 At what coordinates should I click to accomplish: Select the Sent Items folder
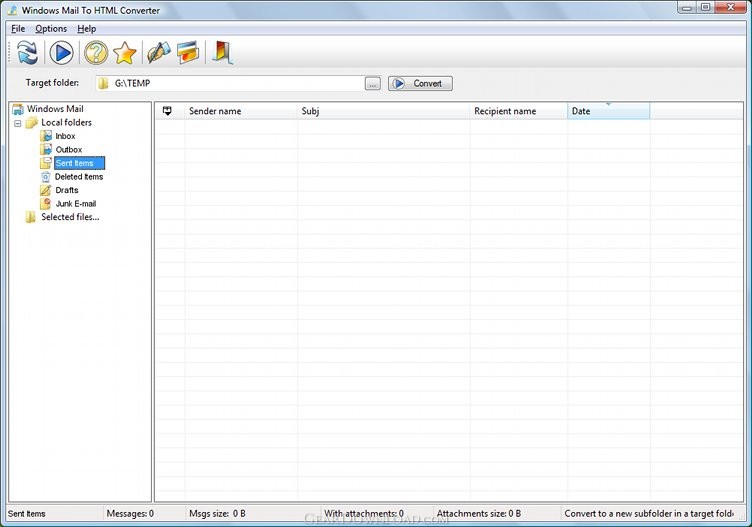[79, 163]
